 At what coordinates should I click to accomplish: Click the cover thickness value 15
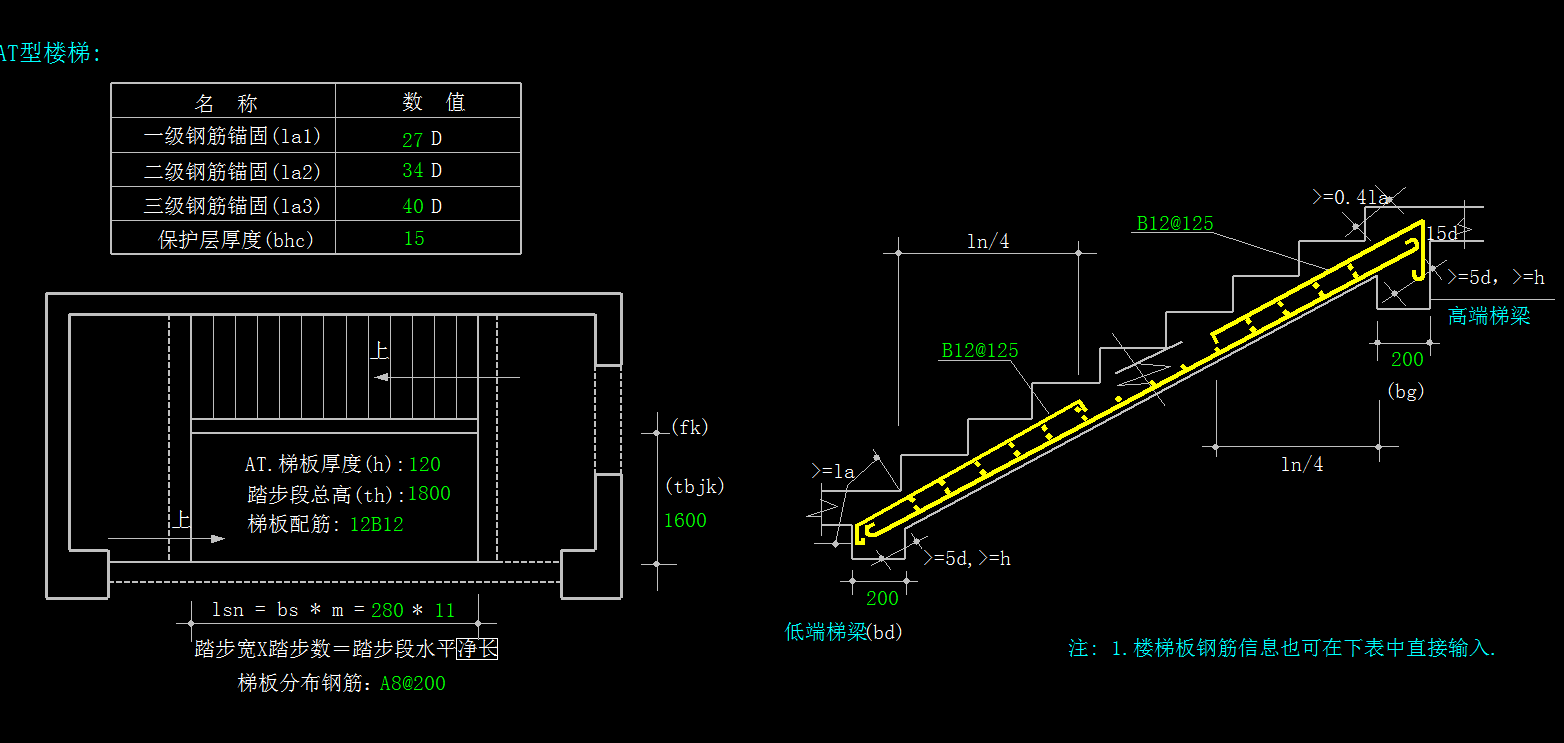(x=414, y=238)
